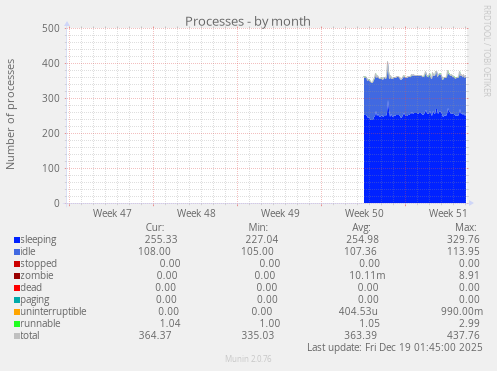Click sleeping average value 254.98
Viewport: 497px width, 371px height.
(x=362, y=239)
